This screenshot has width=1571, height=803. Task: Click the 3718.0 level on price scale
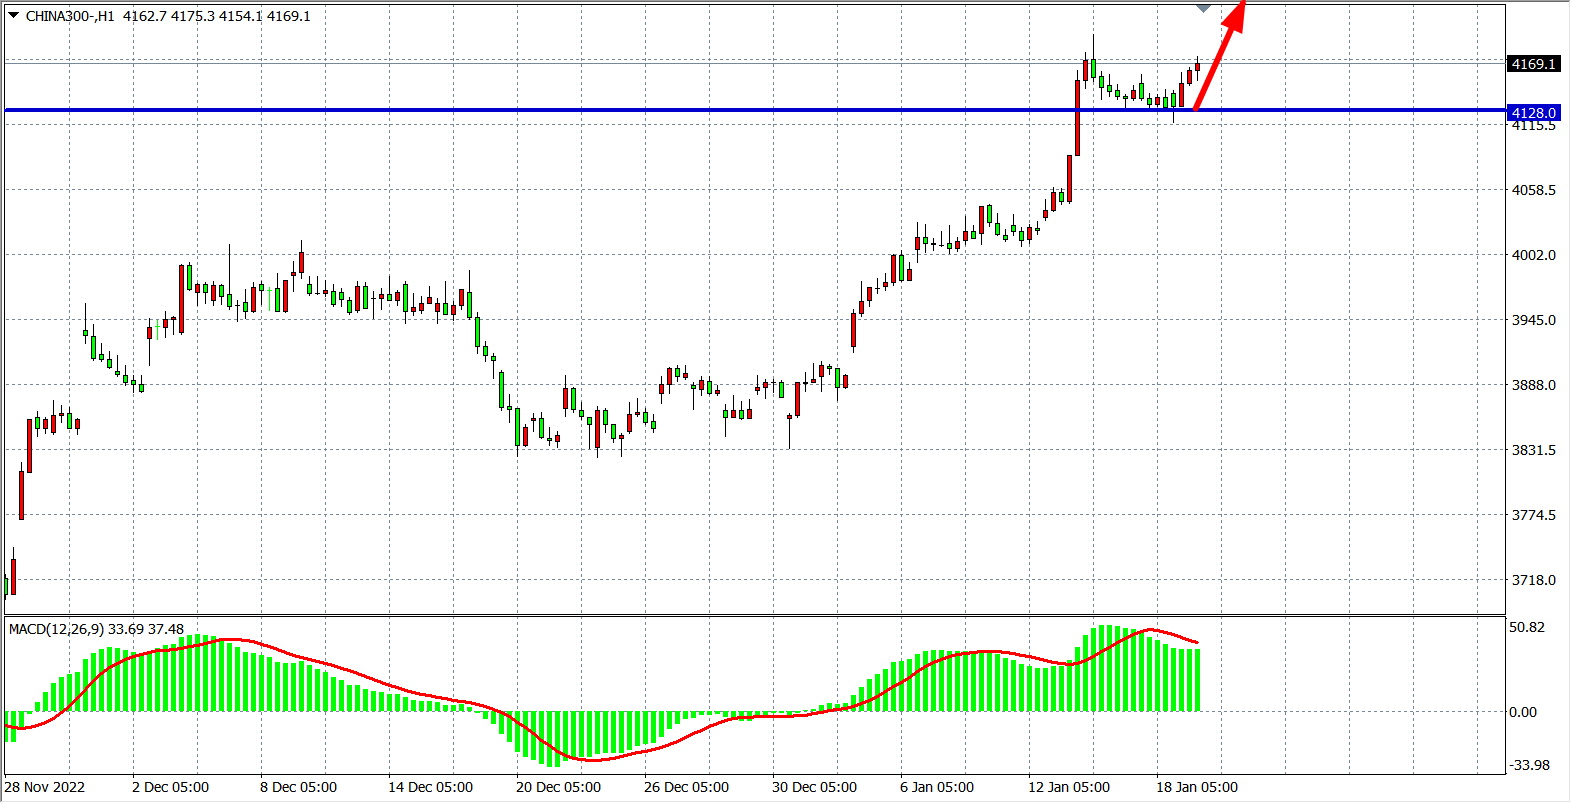(x=1533, y=580)
